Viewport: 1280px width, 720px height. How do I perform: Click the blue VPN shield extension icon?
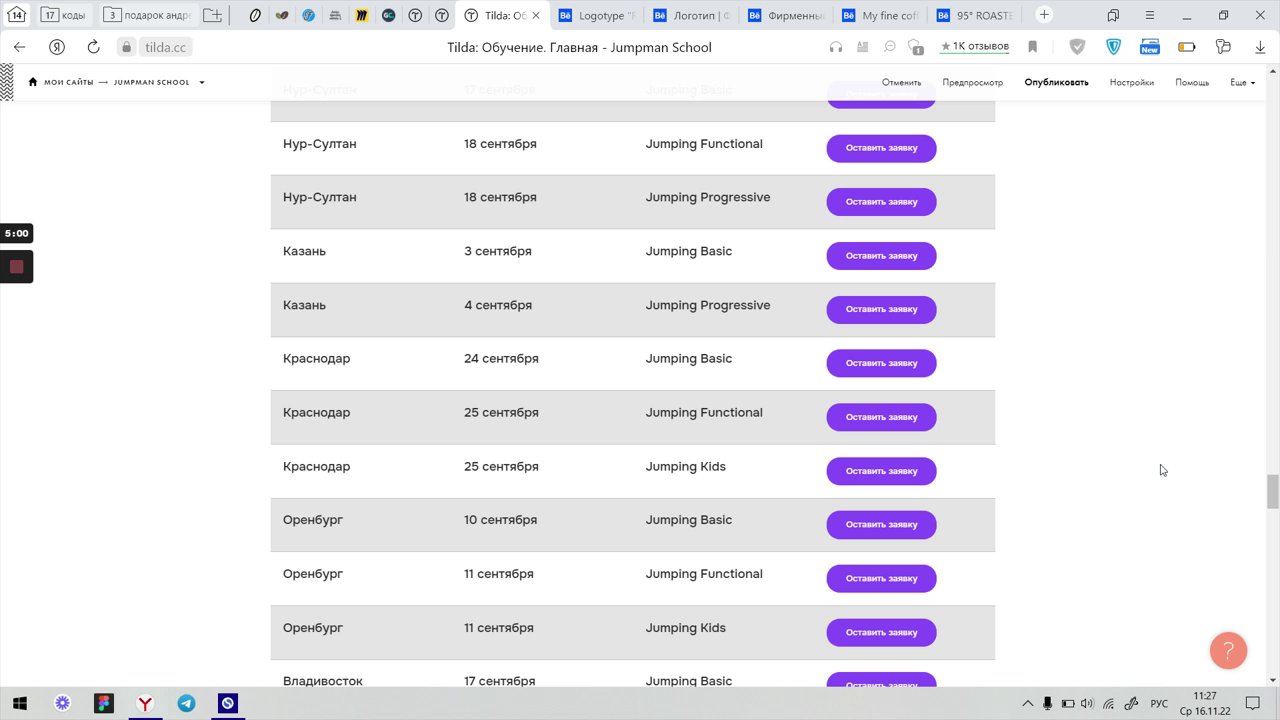coord(1113,47)
